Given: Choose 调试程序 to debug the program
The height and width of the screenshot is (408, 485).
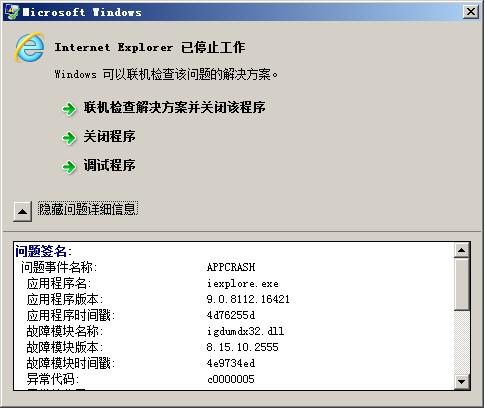Looking at the screenshot, I should tap(109, 165).
